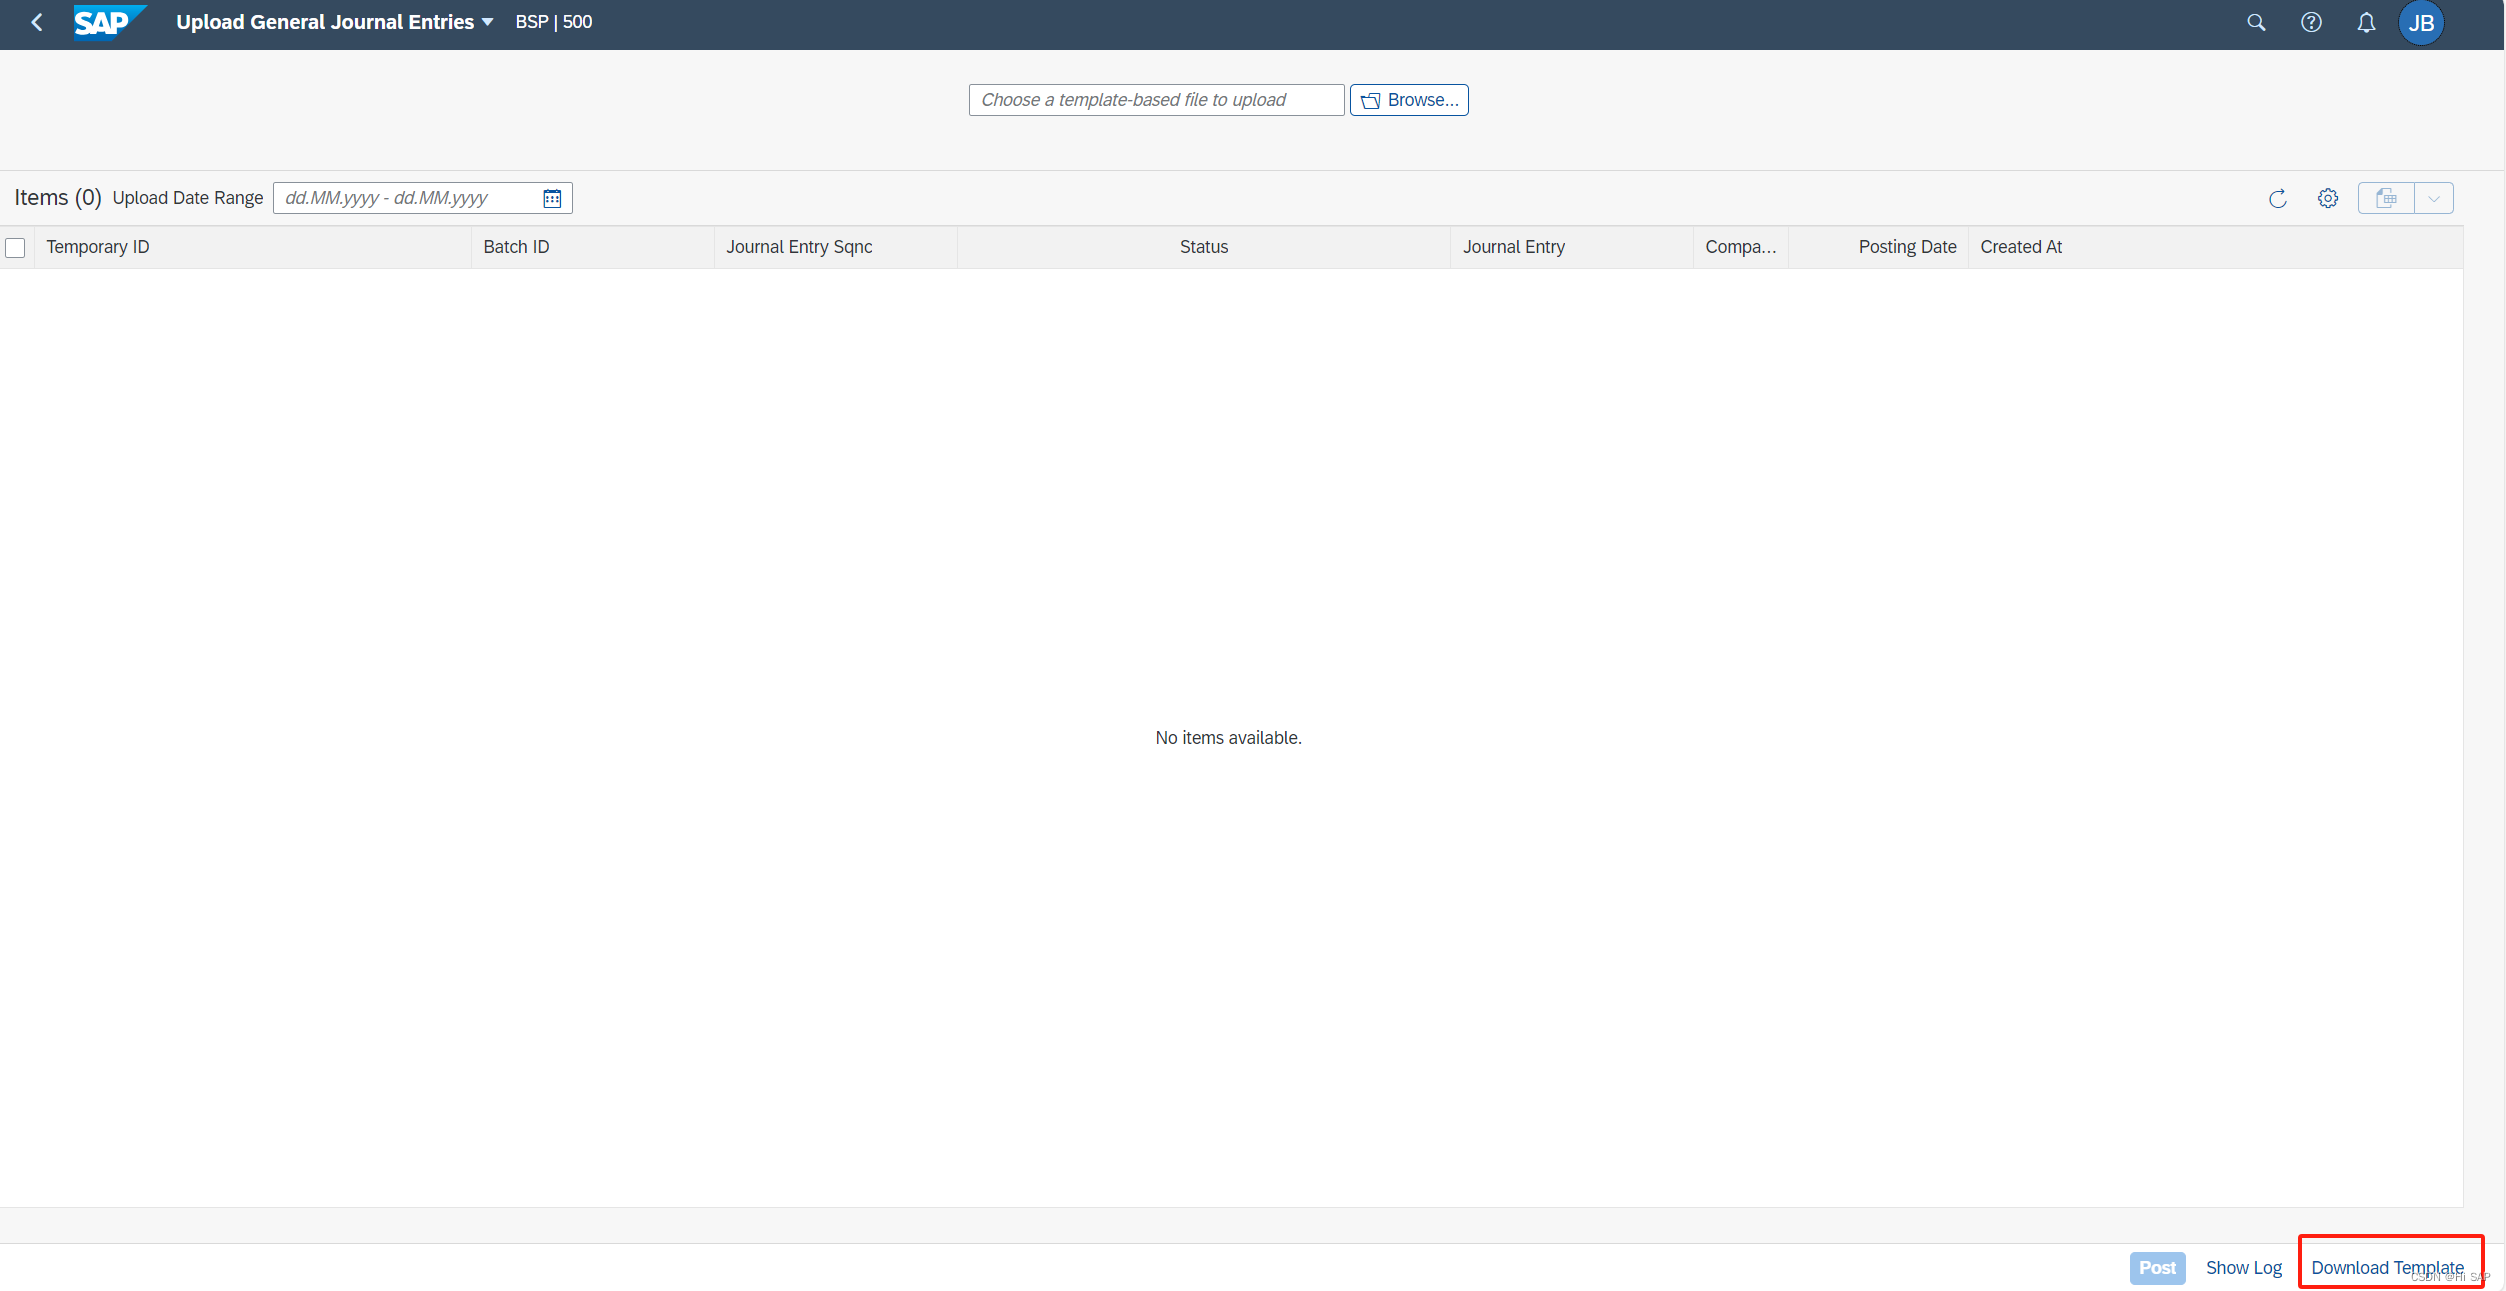The image size is (2506, 1291).
Task: Open the notifications bell
Action: (2366, 22)
